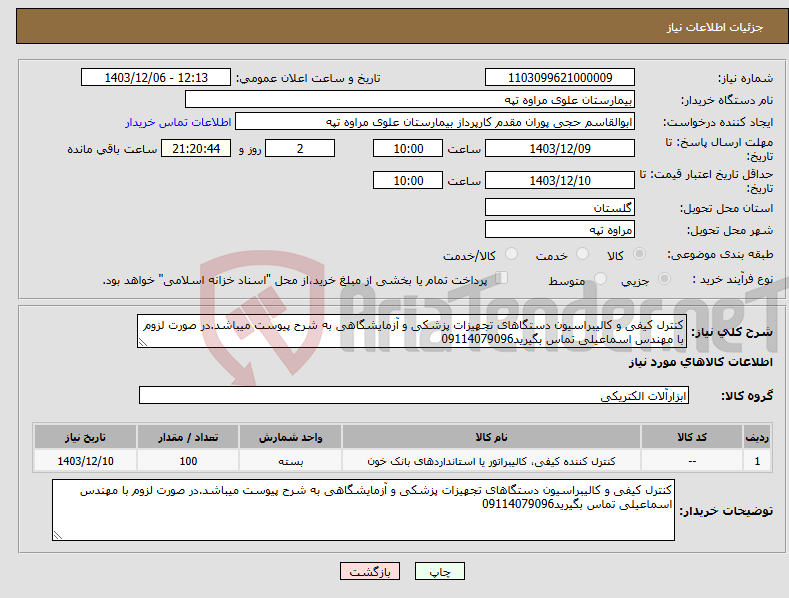Image resolution: width=789 pixels, height=598 pixels.
Task: Click the response deadline time 10:00 field
Action: (x=408, y=148)
